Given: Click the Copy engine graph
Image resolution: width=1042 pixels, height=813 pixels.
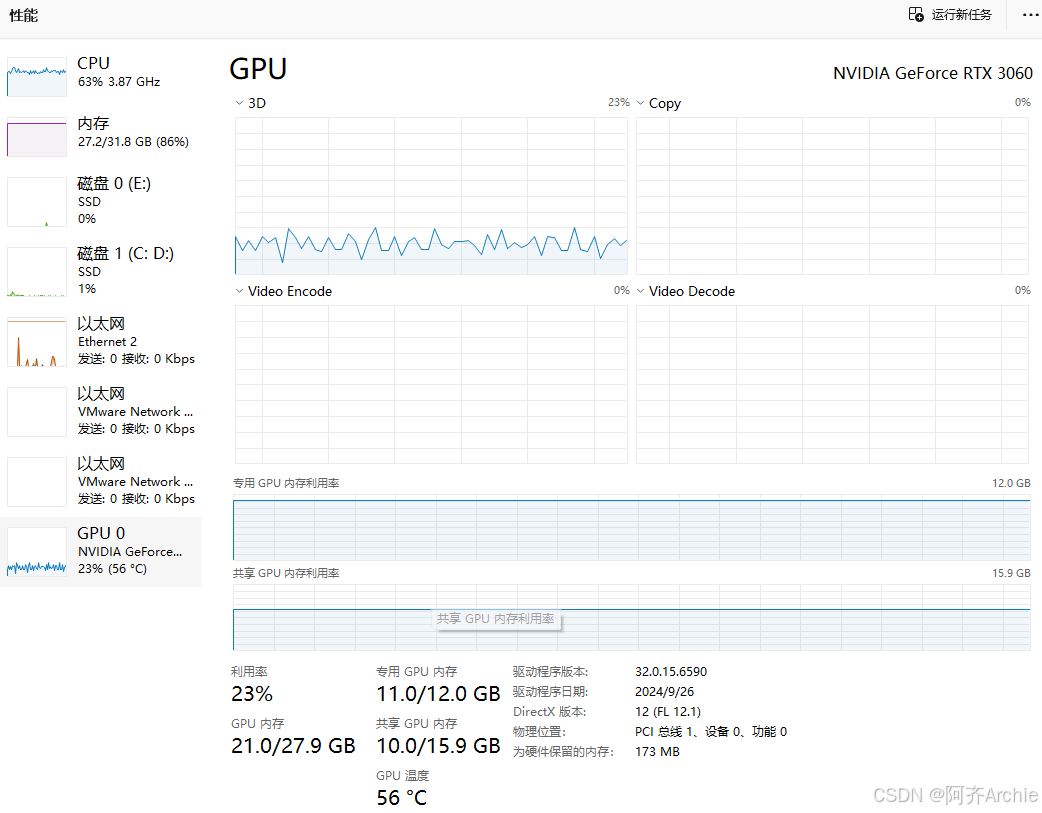Looking at the screenshot, I should 832,196.
